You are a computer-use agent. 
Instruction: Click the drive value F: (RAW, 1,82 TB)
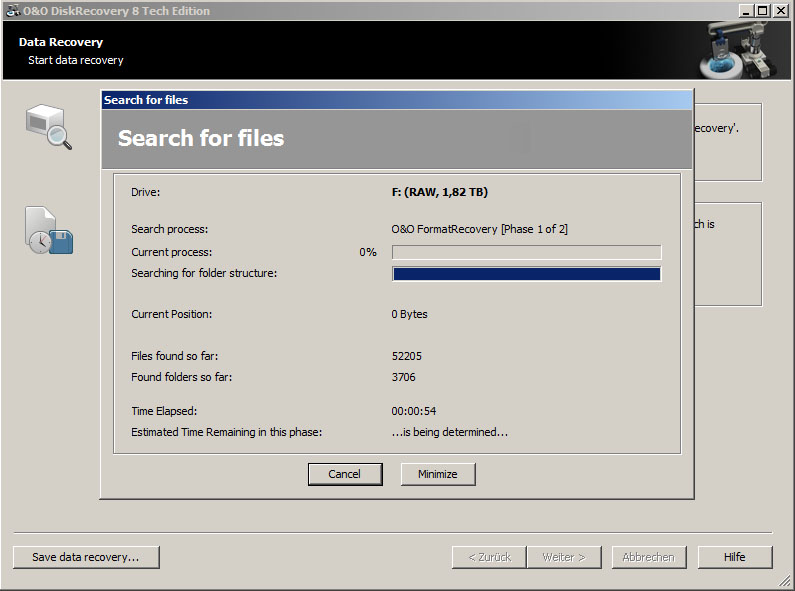(x=440, y=192)
